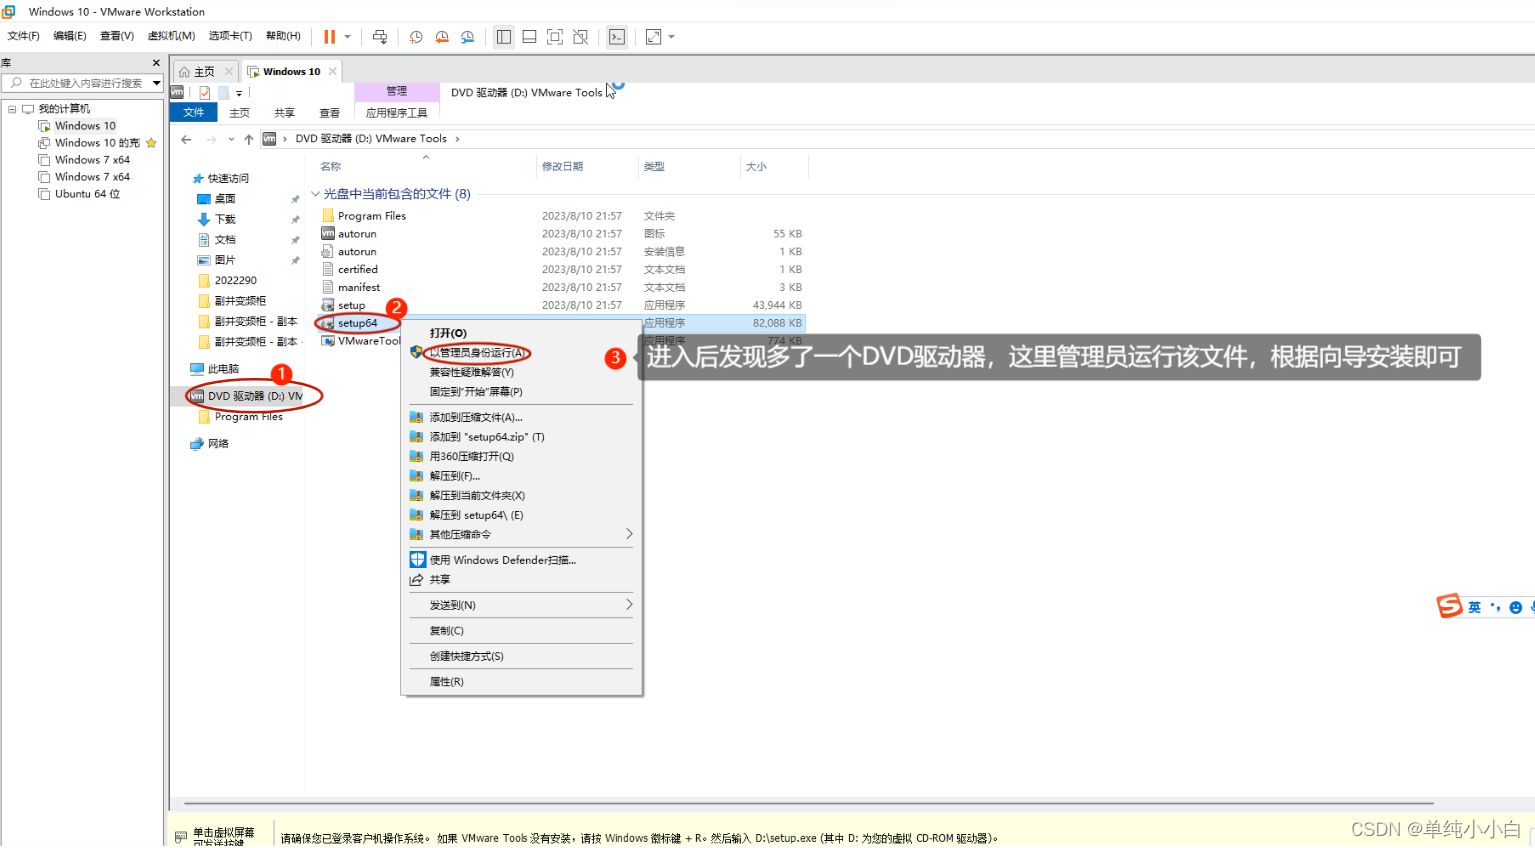Open the 2022290 folder in quick access
Viewport: 1535px width, 848px height.
(x=235, y=281)
